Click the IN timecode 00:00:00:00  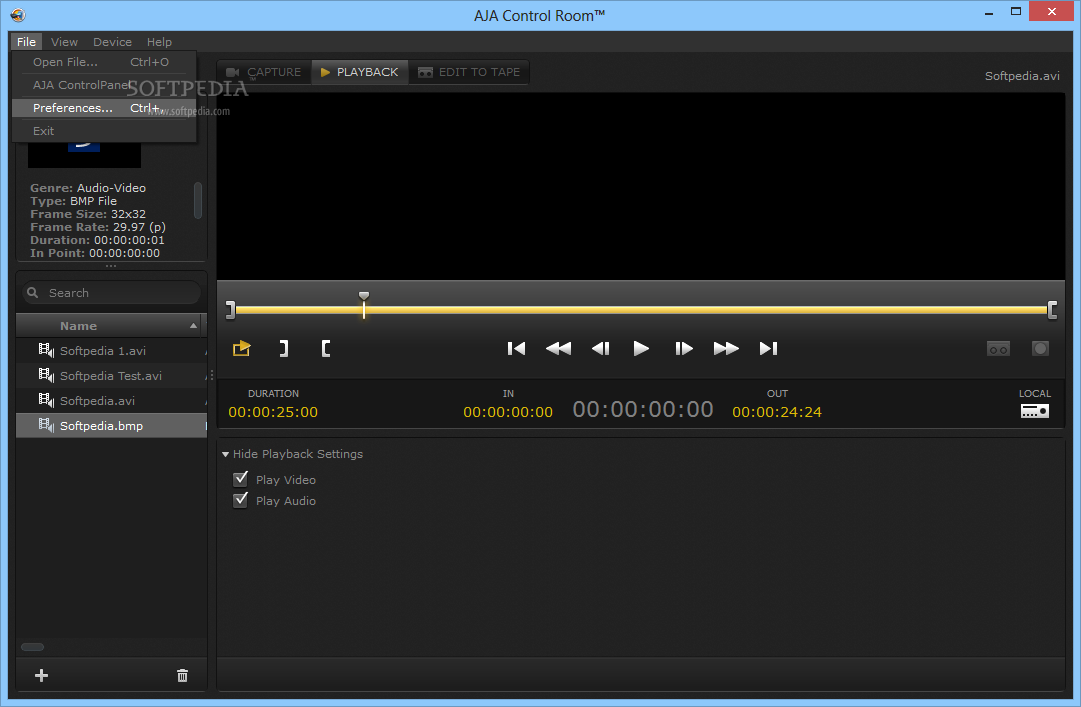tap(508, 412)
